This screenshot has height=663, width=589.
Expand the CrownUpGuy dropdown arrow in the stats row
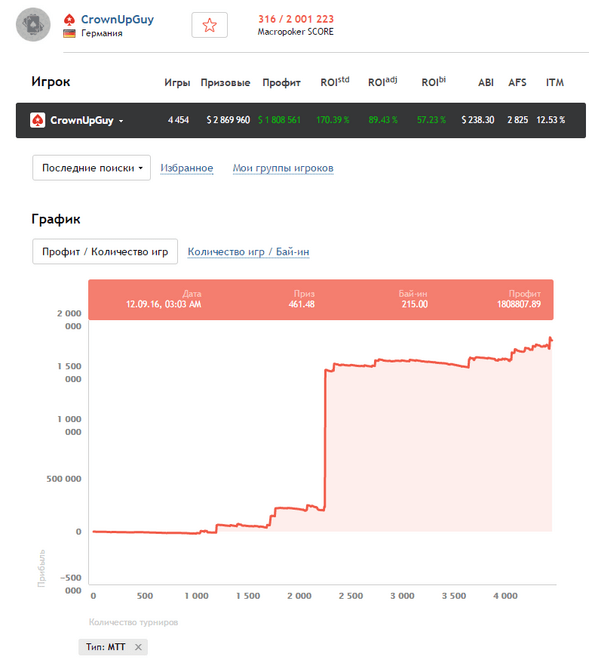pos(121,121)
